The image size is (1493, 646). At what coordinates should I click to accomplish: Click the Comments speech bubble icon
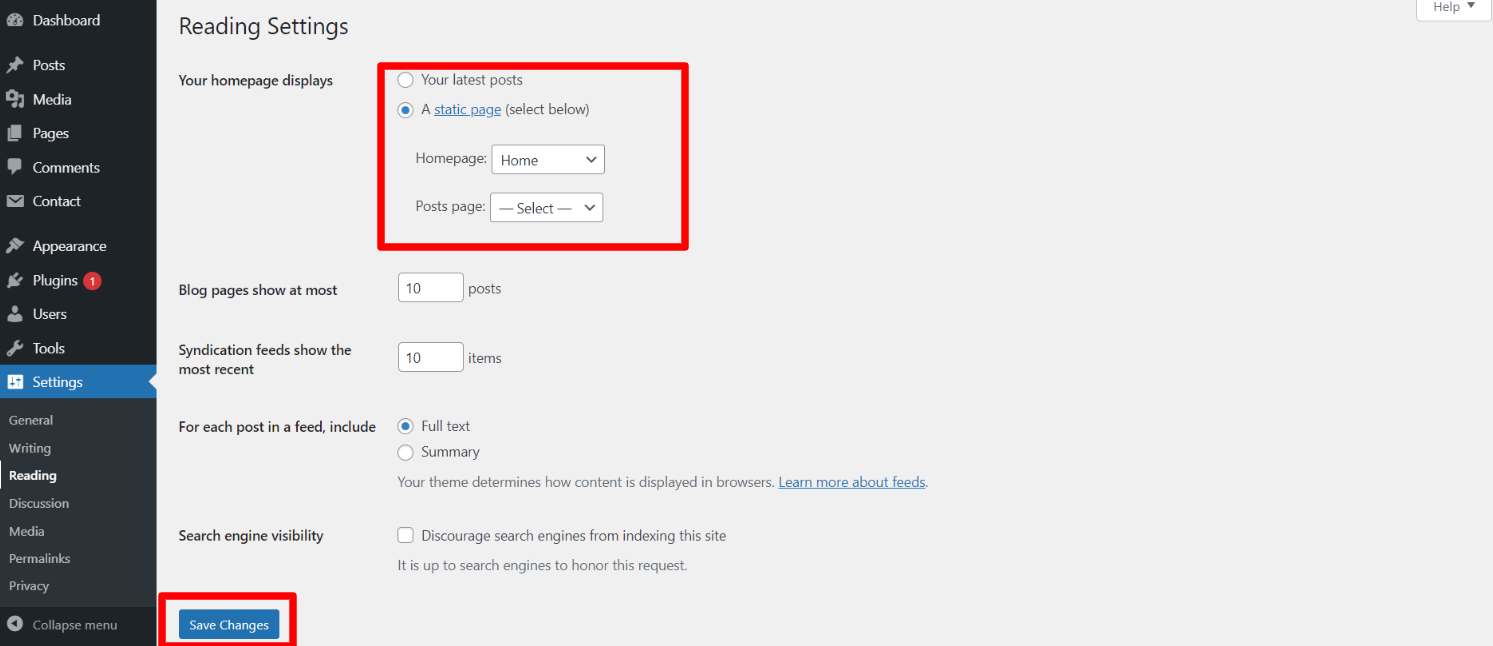[x=15, y=167]
